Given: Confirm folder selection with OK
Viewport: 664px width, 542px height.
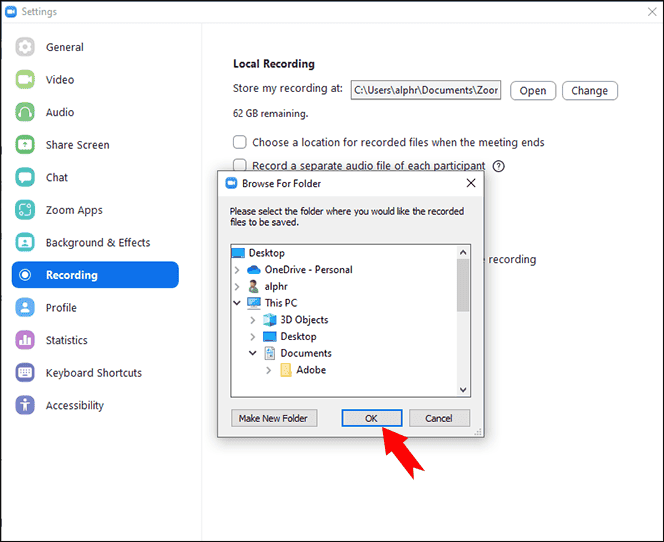Looking at the screenshot, I should point(371,418).
